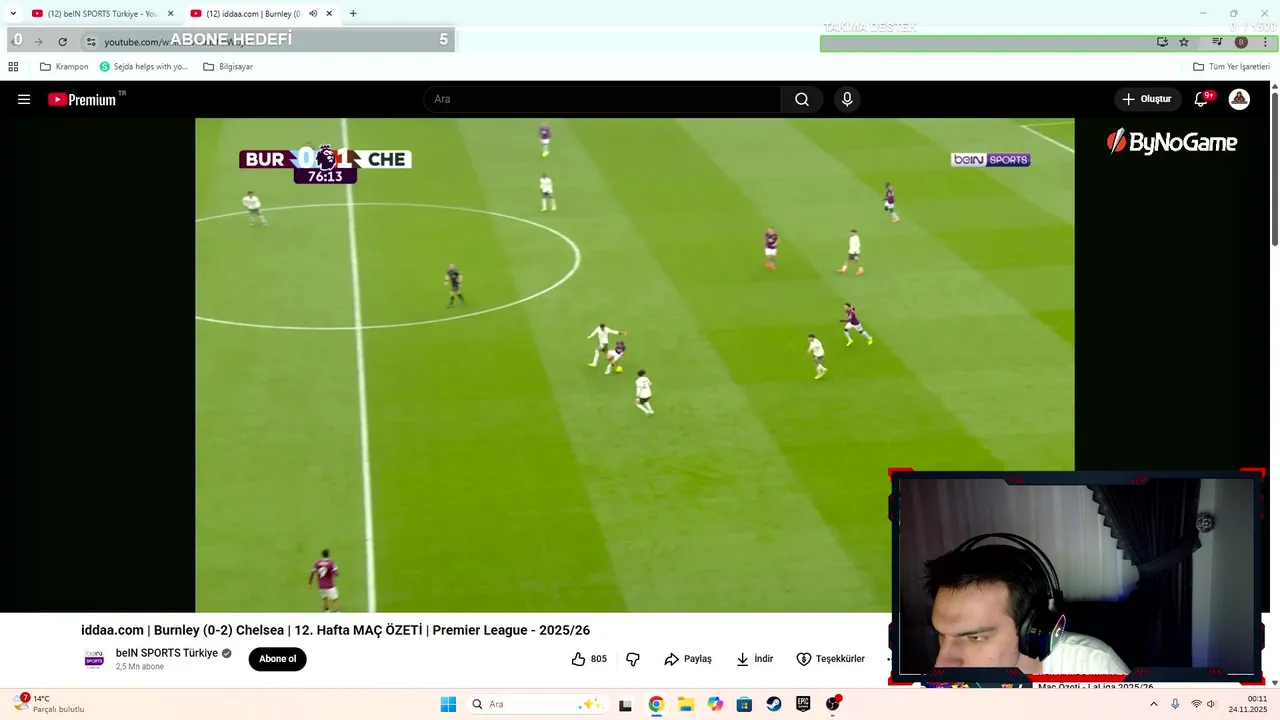The height and width of the screenshot is (720, 1280).
Task: Open the tab search dropdown arrow
Action: (13, 14)
